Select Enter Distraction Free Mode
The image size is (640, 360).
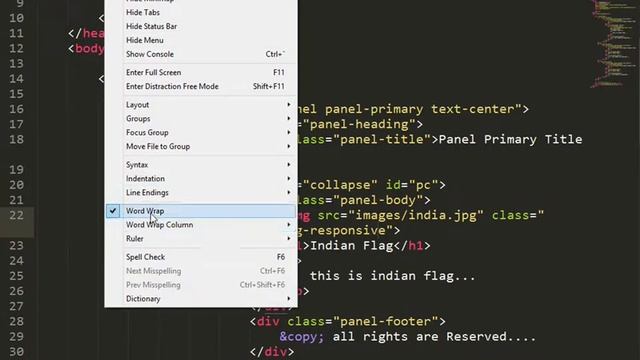pyautogui.click(x=200, y=87)
